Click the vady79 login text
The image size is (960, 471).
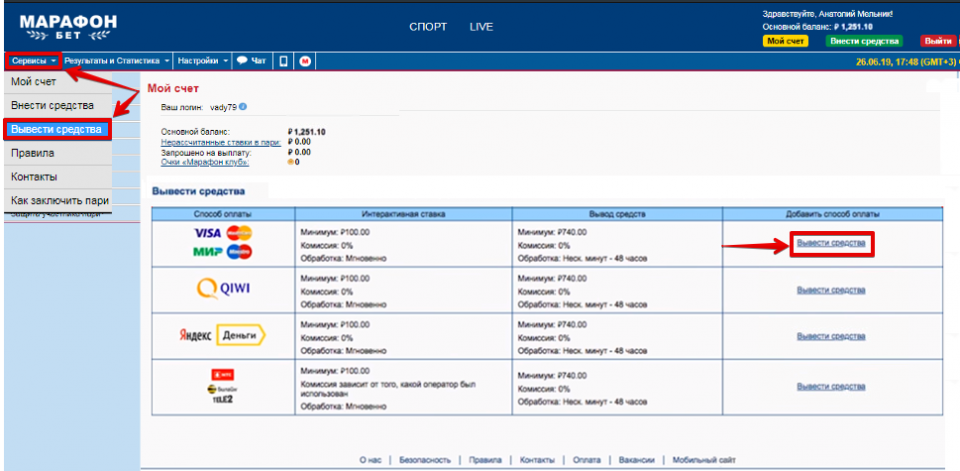[x=223, y=107]
